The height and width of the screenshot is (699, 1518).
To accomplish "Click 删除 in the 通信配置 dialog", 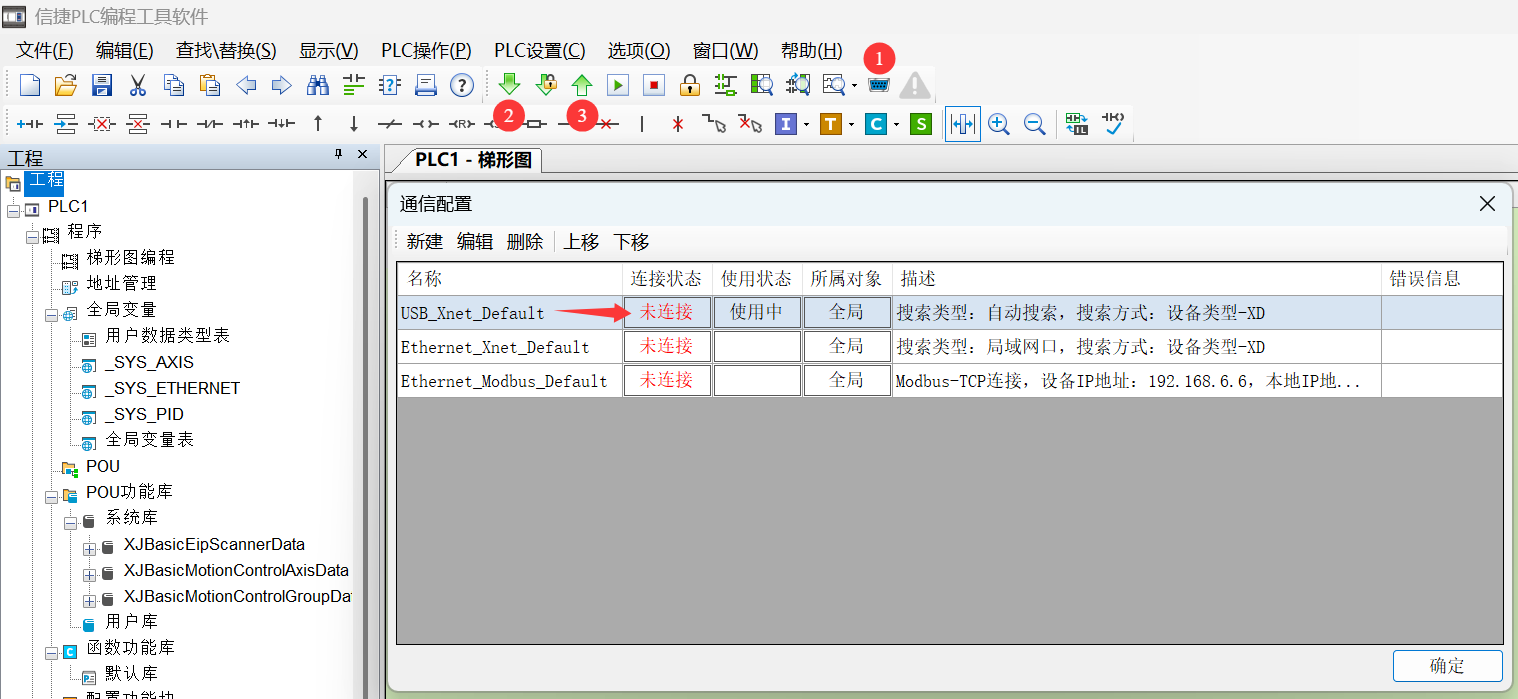I will coord(525,242).
